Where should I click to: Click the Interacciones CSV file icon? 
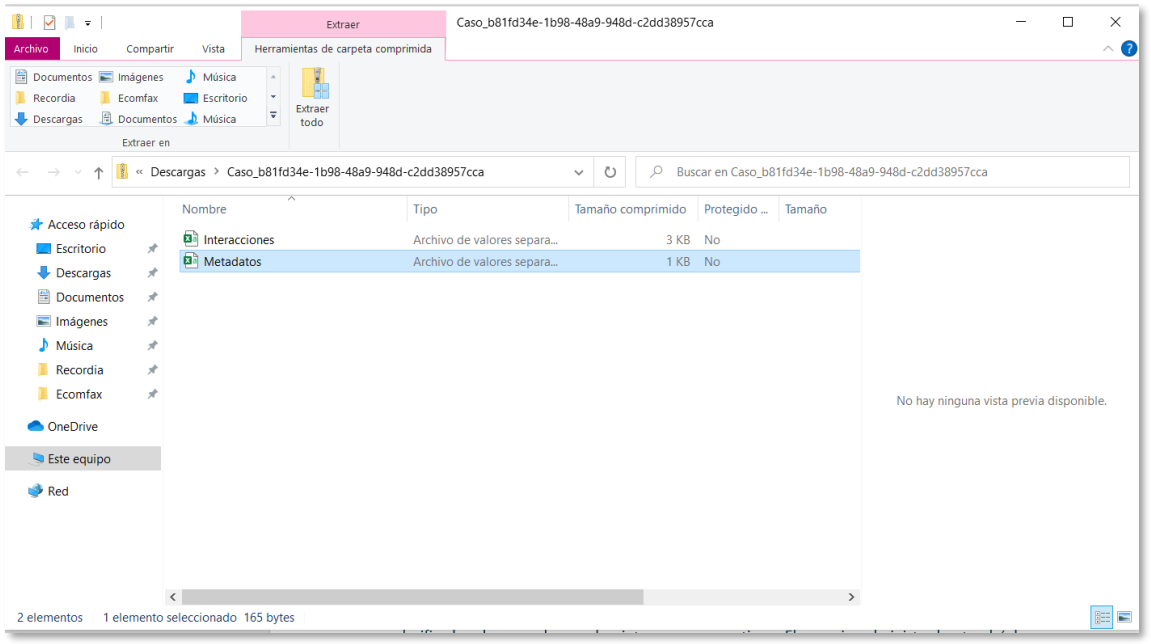(191, 239)
